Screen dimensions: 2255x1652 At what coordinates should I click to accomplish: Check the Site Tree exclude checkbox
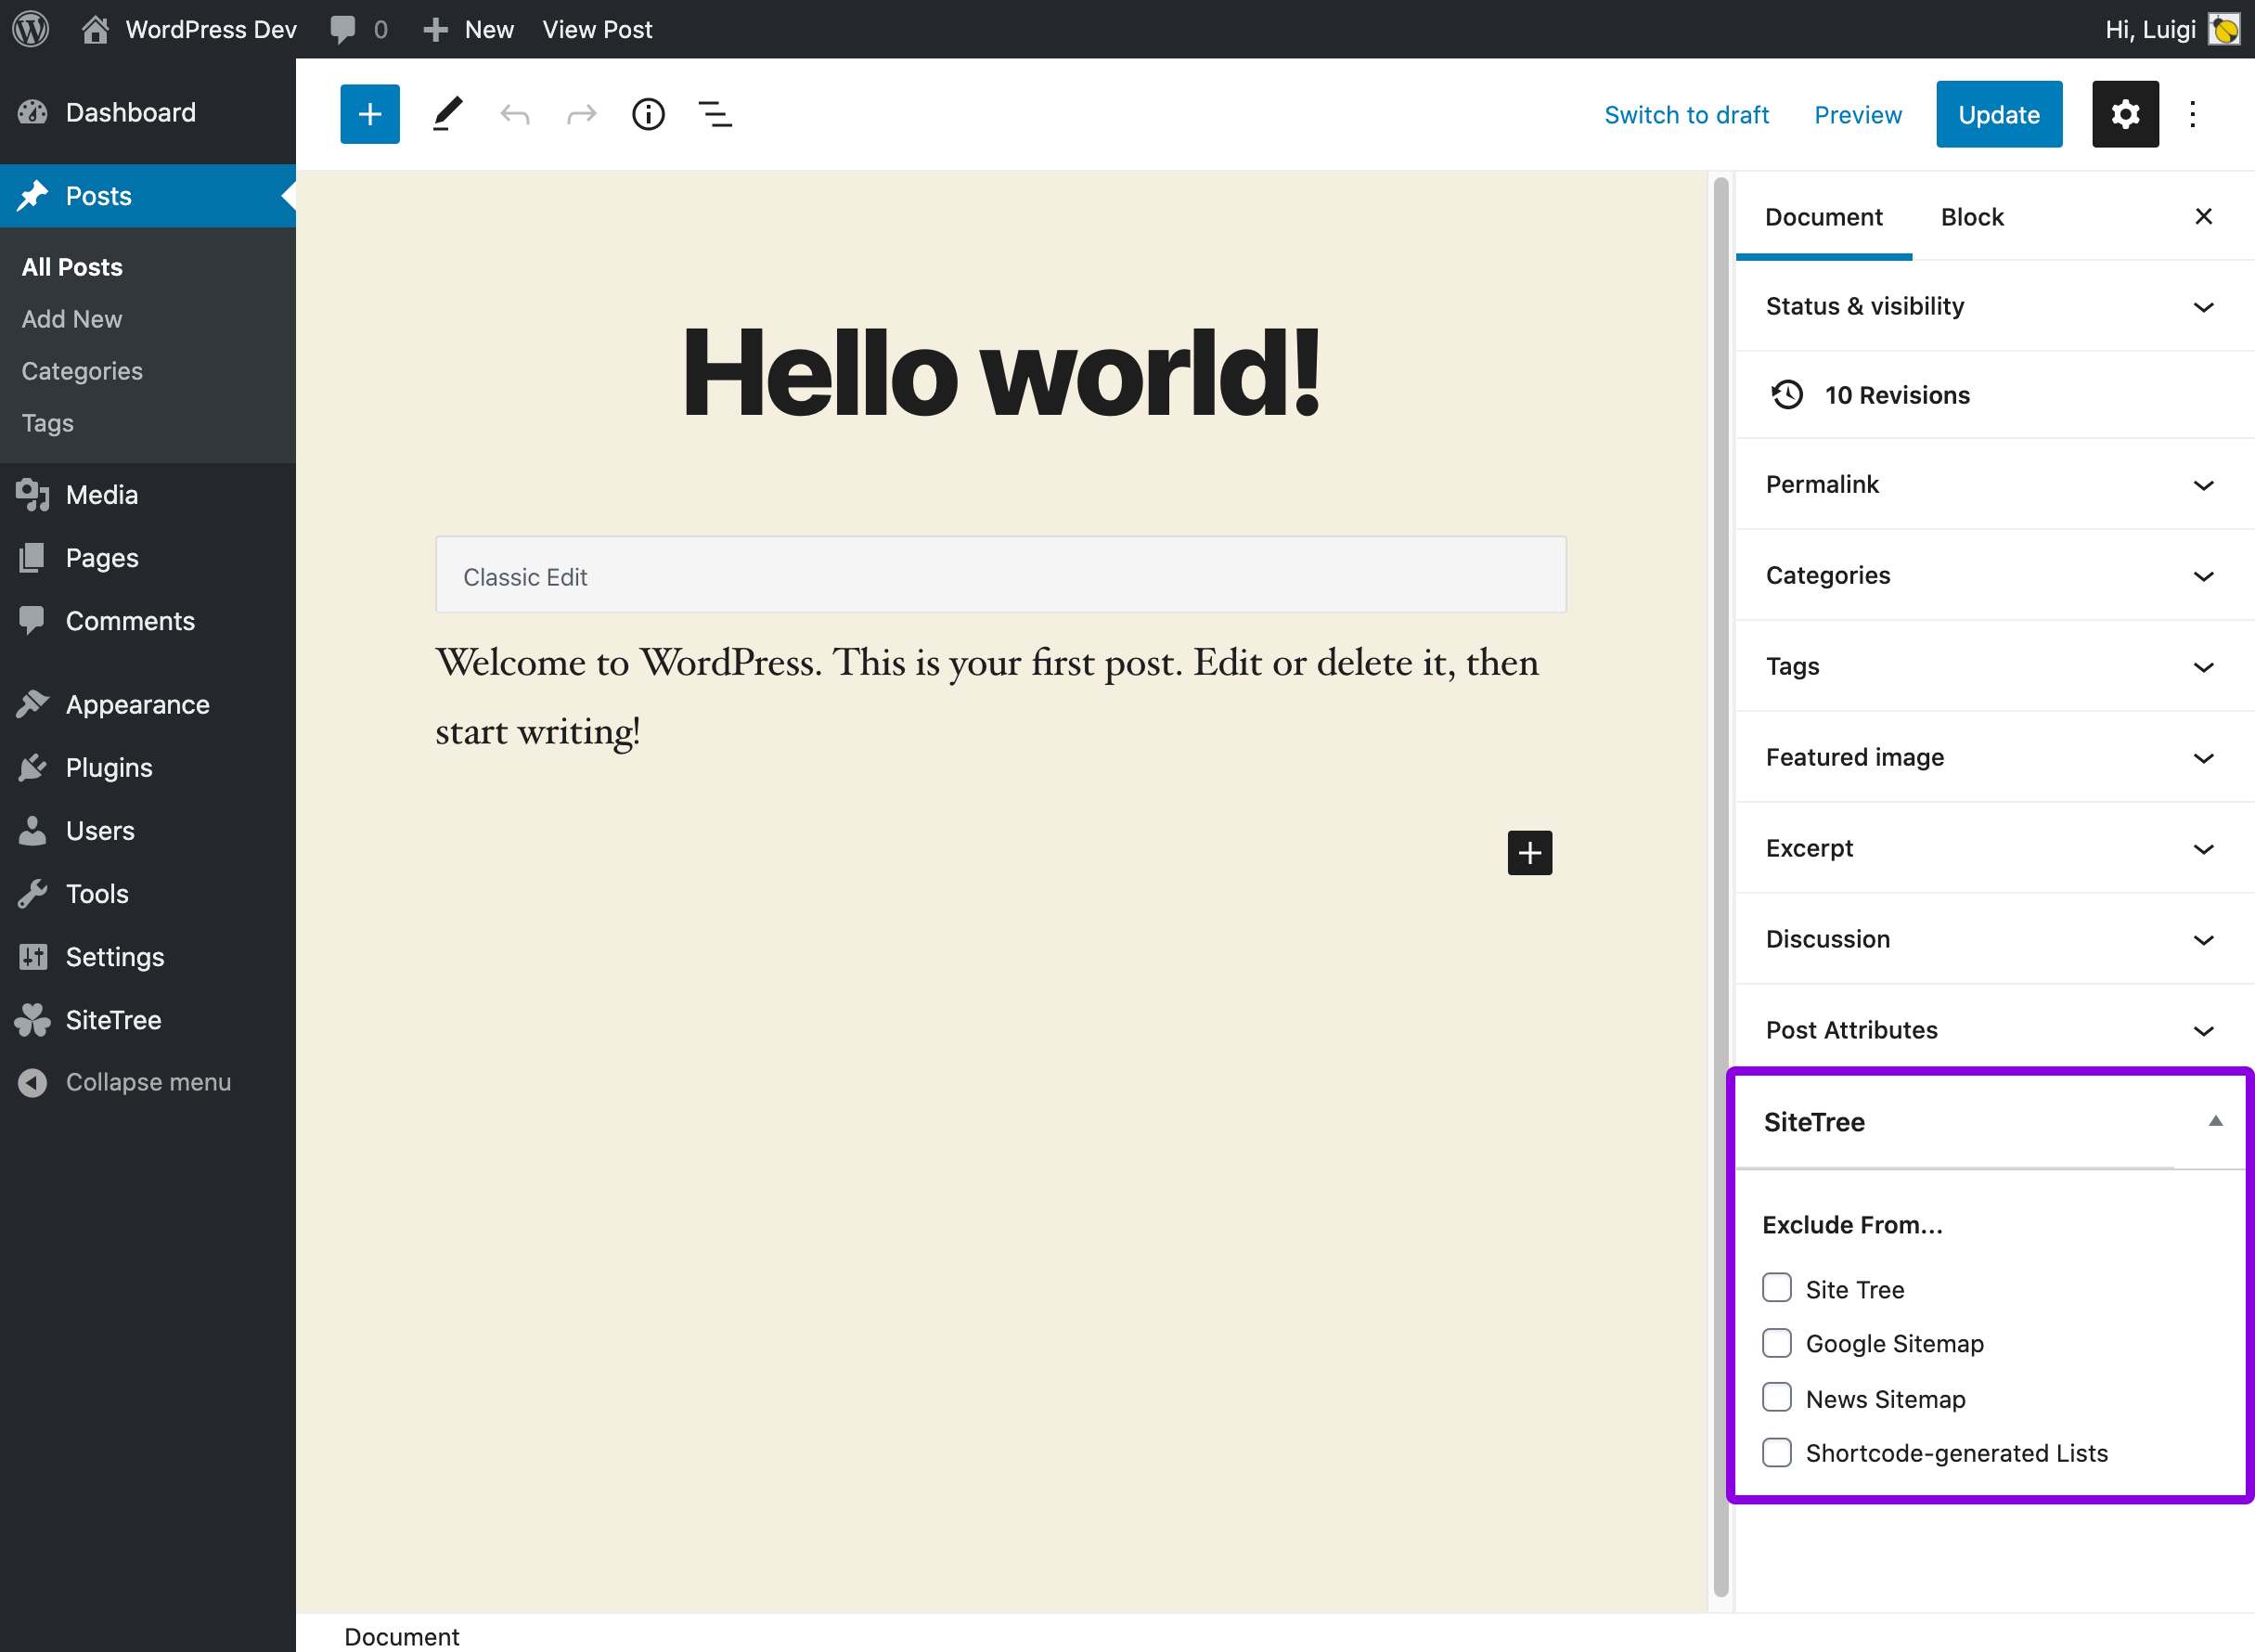(x=1777, y=1288)
